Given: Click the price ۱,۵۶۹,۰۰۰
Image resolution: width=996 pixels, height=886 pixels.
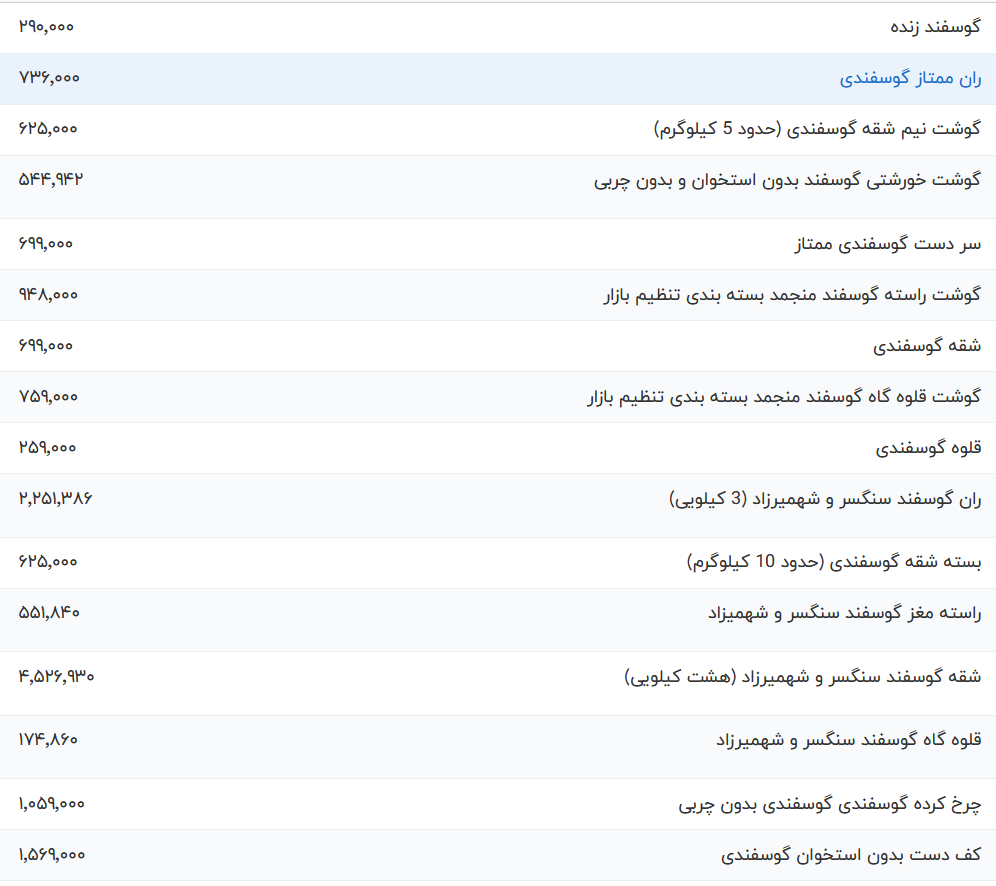Looking at the screenshot, I should (51, 855).
